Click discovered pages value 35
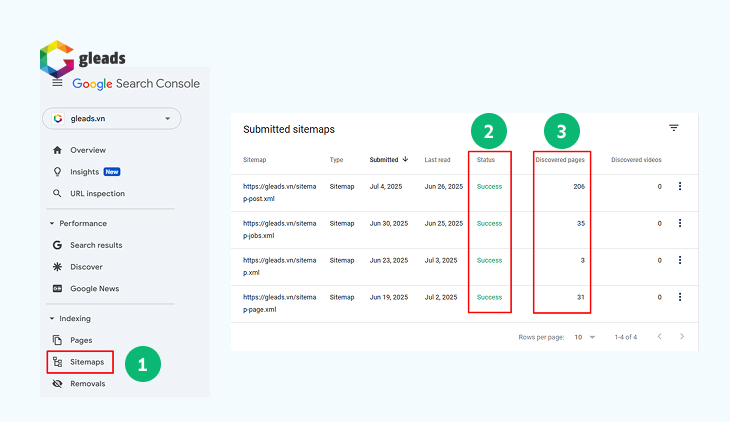Image resolution: width=730 pixels, height=422 pixels. tap(581, 224)
